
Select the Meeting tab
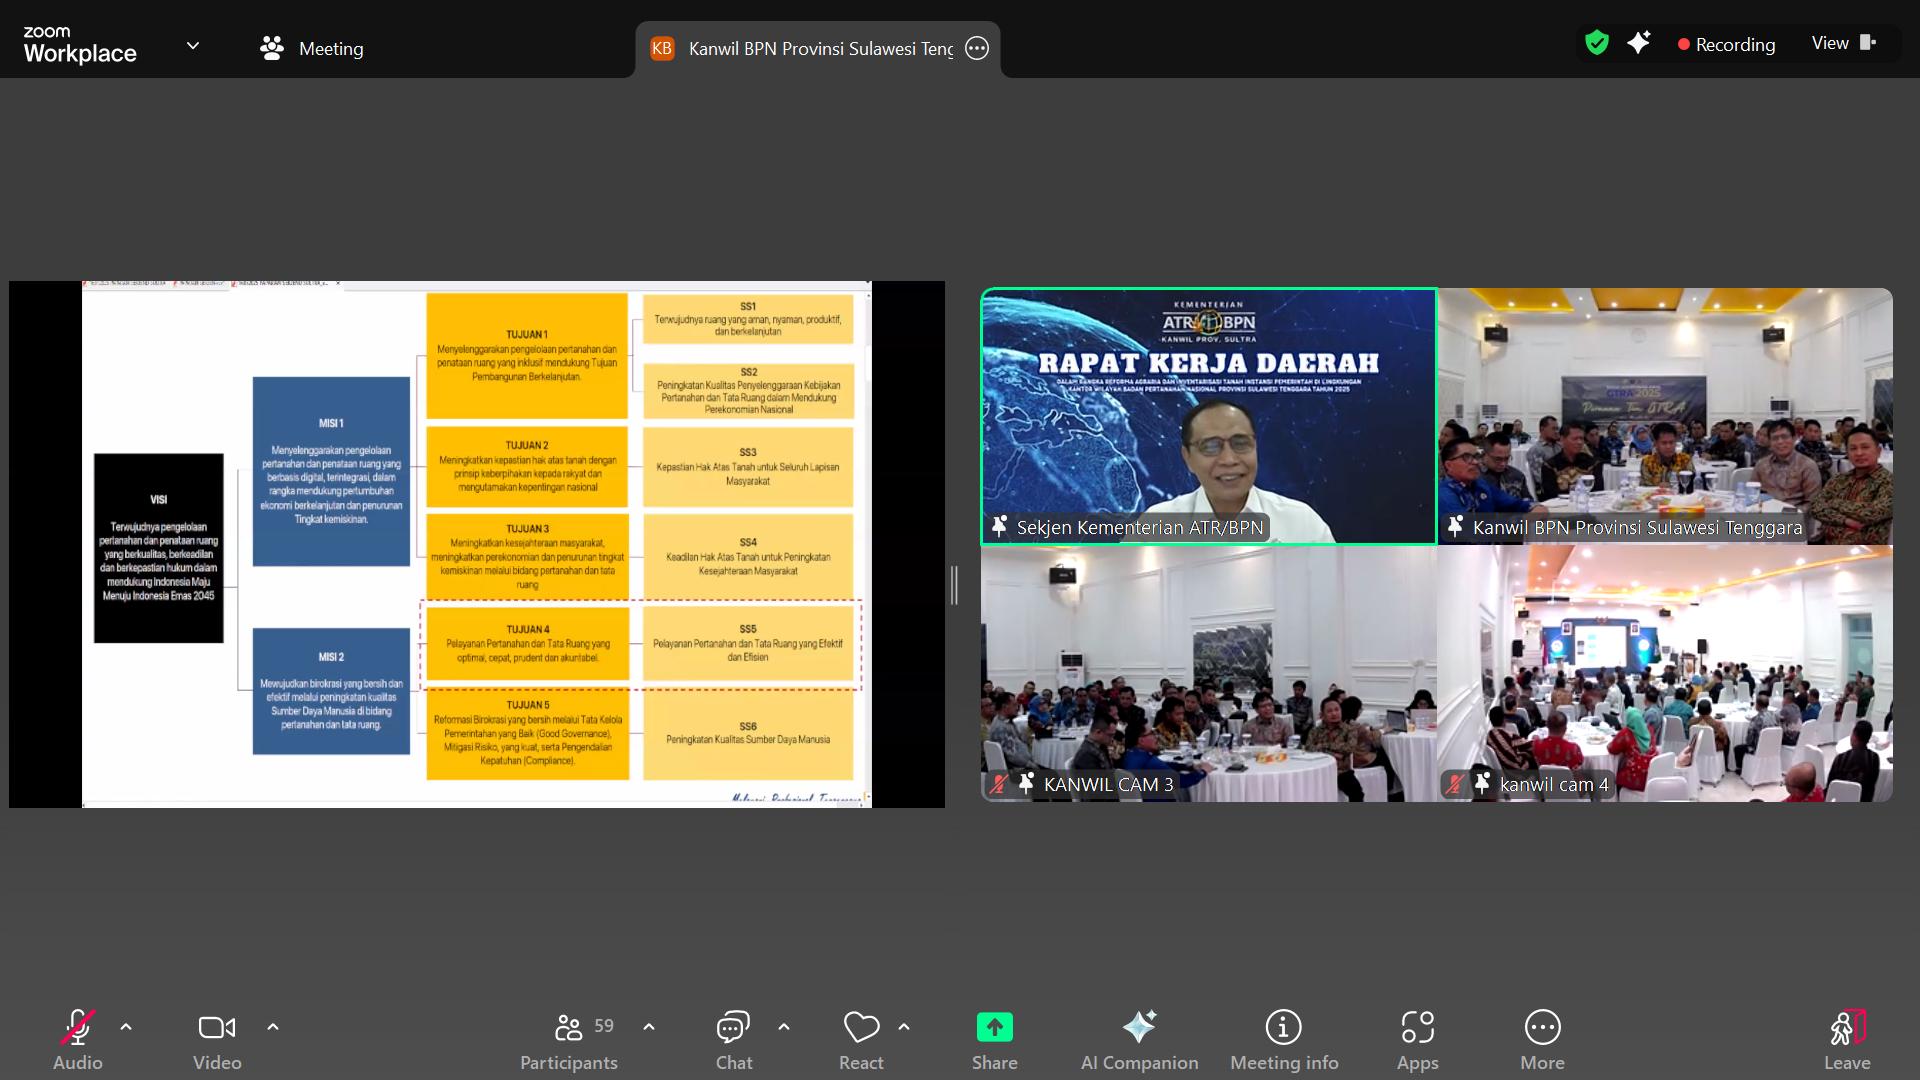[312, 48]
